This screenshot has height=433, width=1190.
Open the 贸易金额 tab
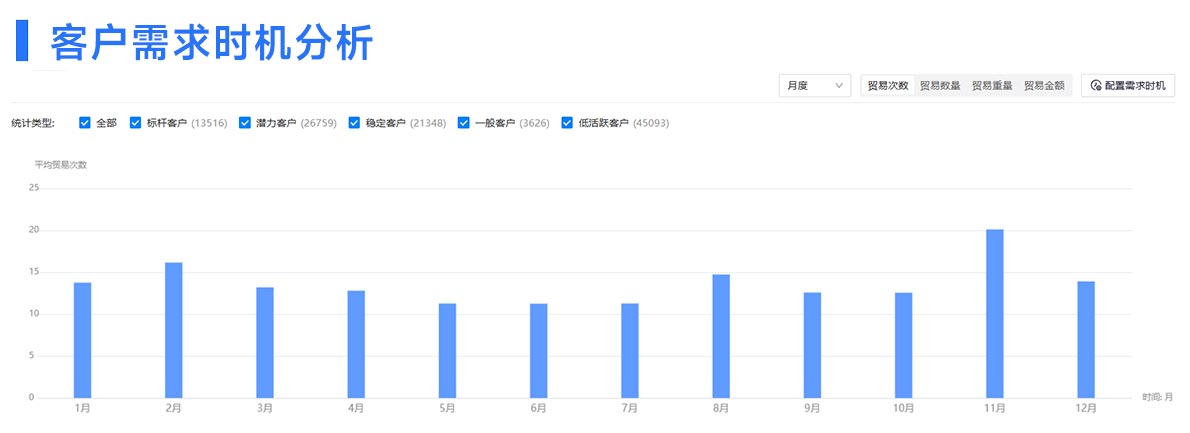[1044, 86]
